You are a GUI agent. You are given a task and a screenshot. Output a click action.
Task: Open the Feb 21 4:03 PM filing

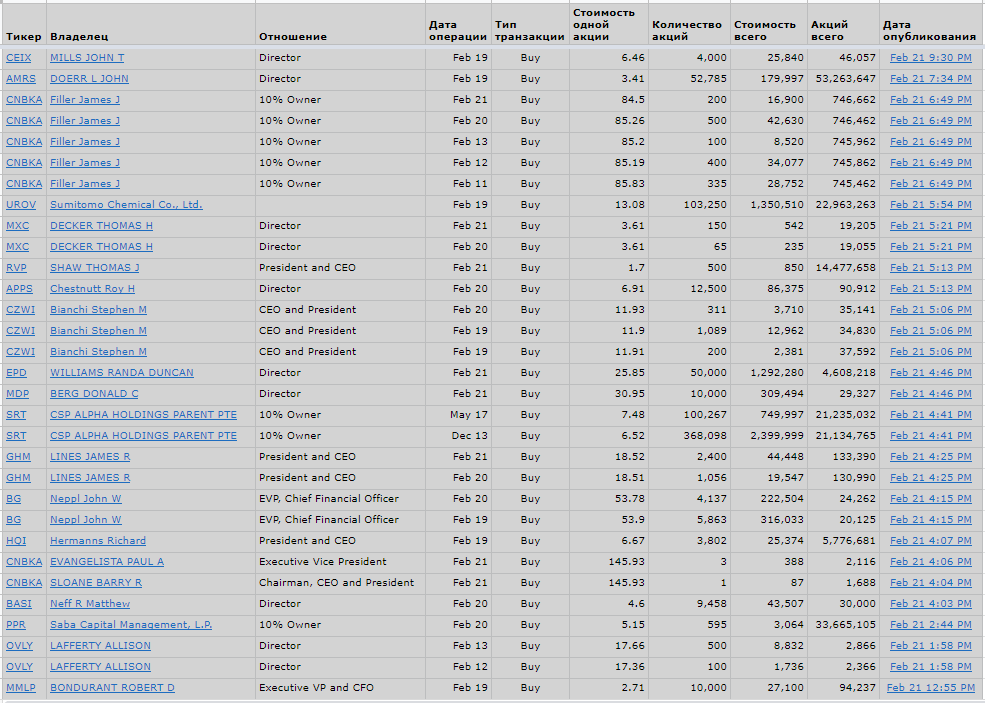coord(930,604)
